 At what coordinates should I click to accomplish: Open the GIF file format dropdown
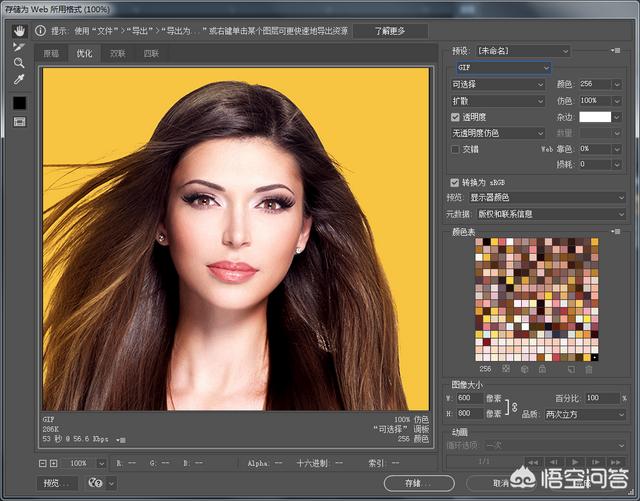(502, 68)
